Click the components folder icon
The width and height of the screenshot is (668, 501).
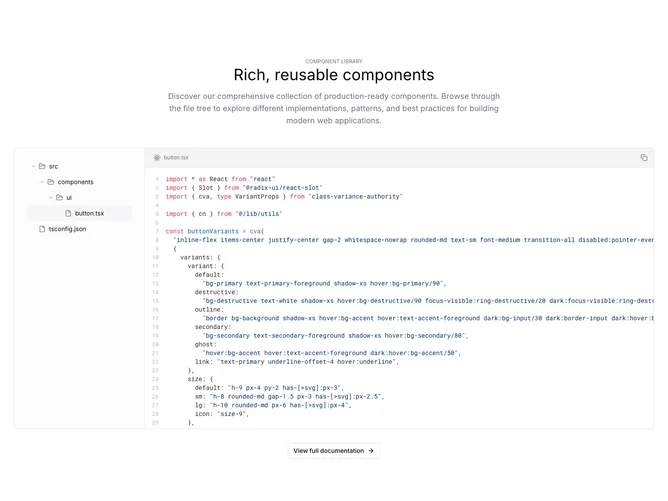point(51,182)
